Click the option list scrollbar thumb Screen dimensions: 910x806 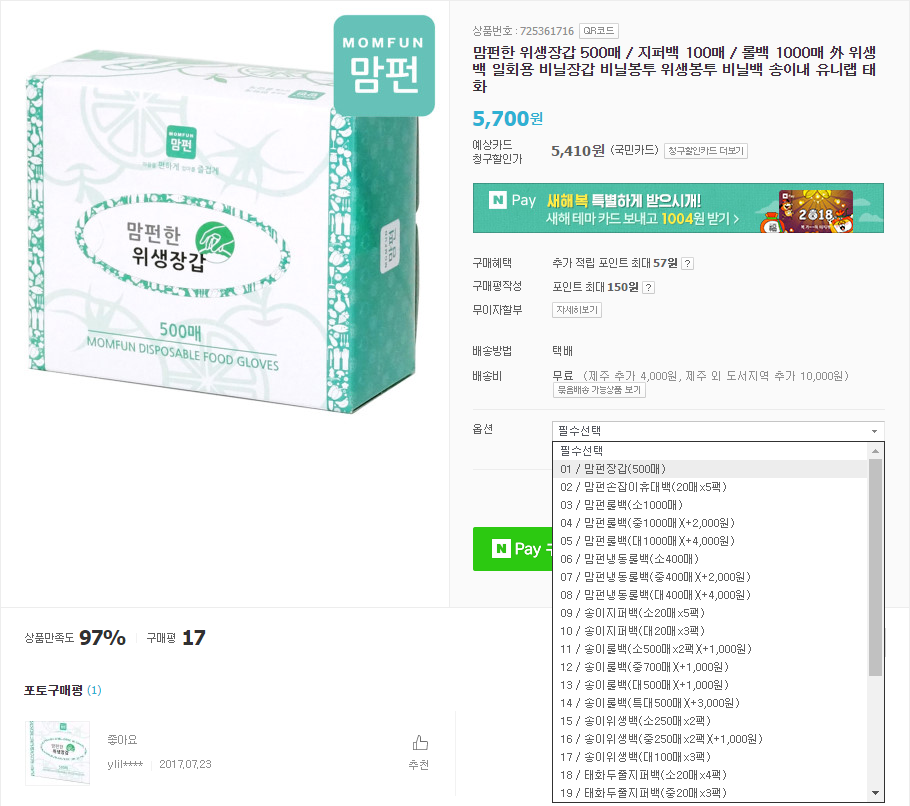coord(875,568)
